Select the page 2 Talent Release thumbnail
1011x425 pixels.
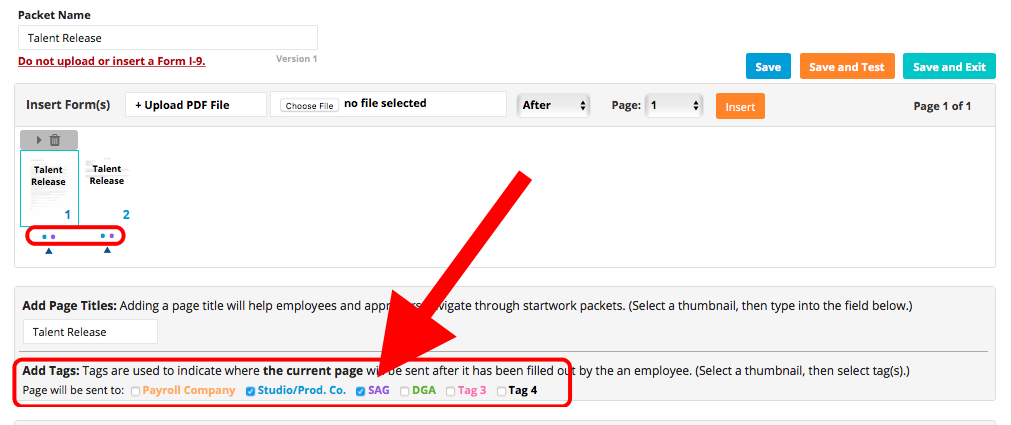[107, 188]
